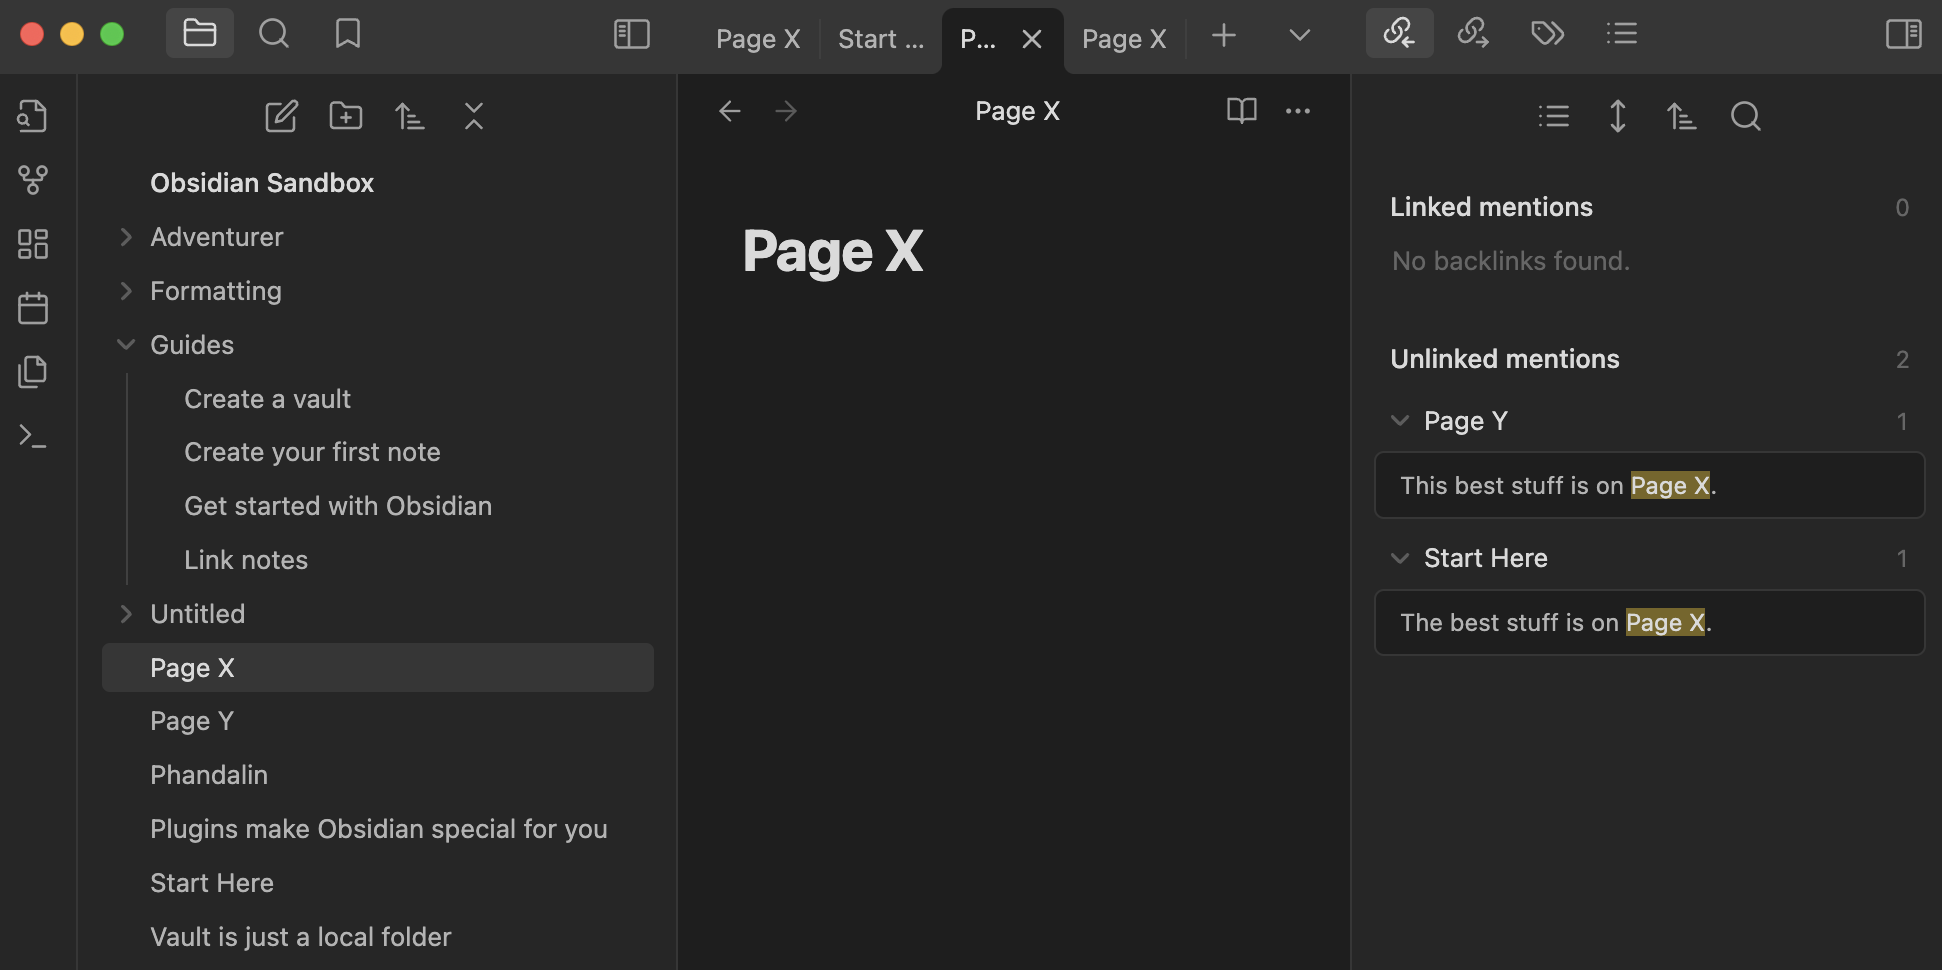Screen dimensions: 1942x970
Task: Expand the Untitled folder
Action: (x=197, y=614)
